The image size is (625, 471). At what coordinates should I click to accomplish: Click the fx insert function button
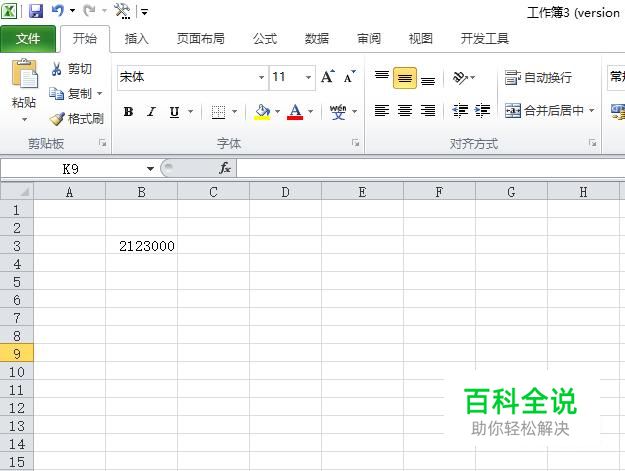[x=225, y=168]
